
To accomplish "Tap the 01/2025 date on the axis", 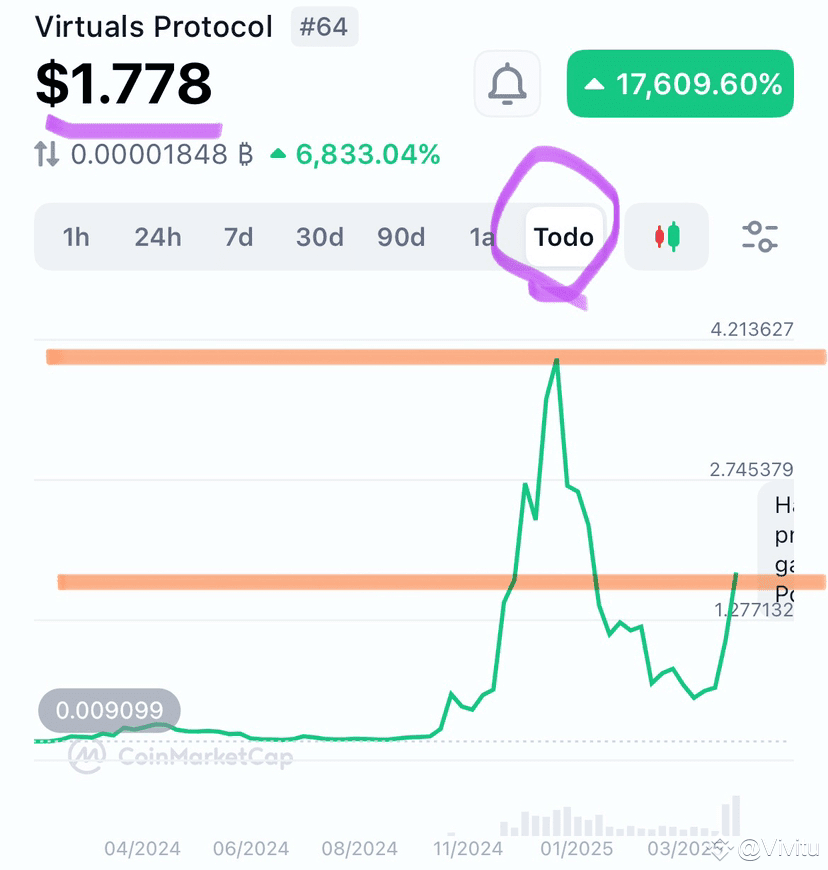I will 577,848.
